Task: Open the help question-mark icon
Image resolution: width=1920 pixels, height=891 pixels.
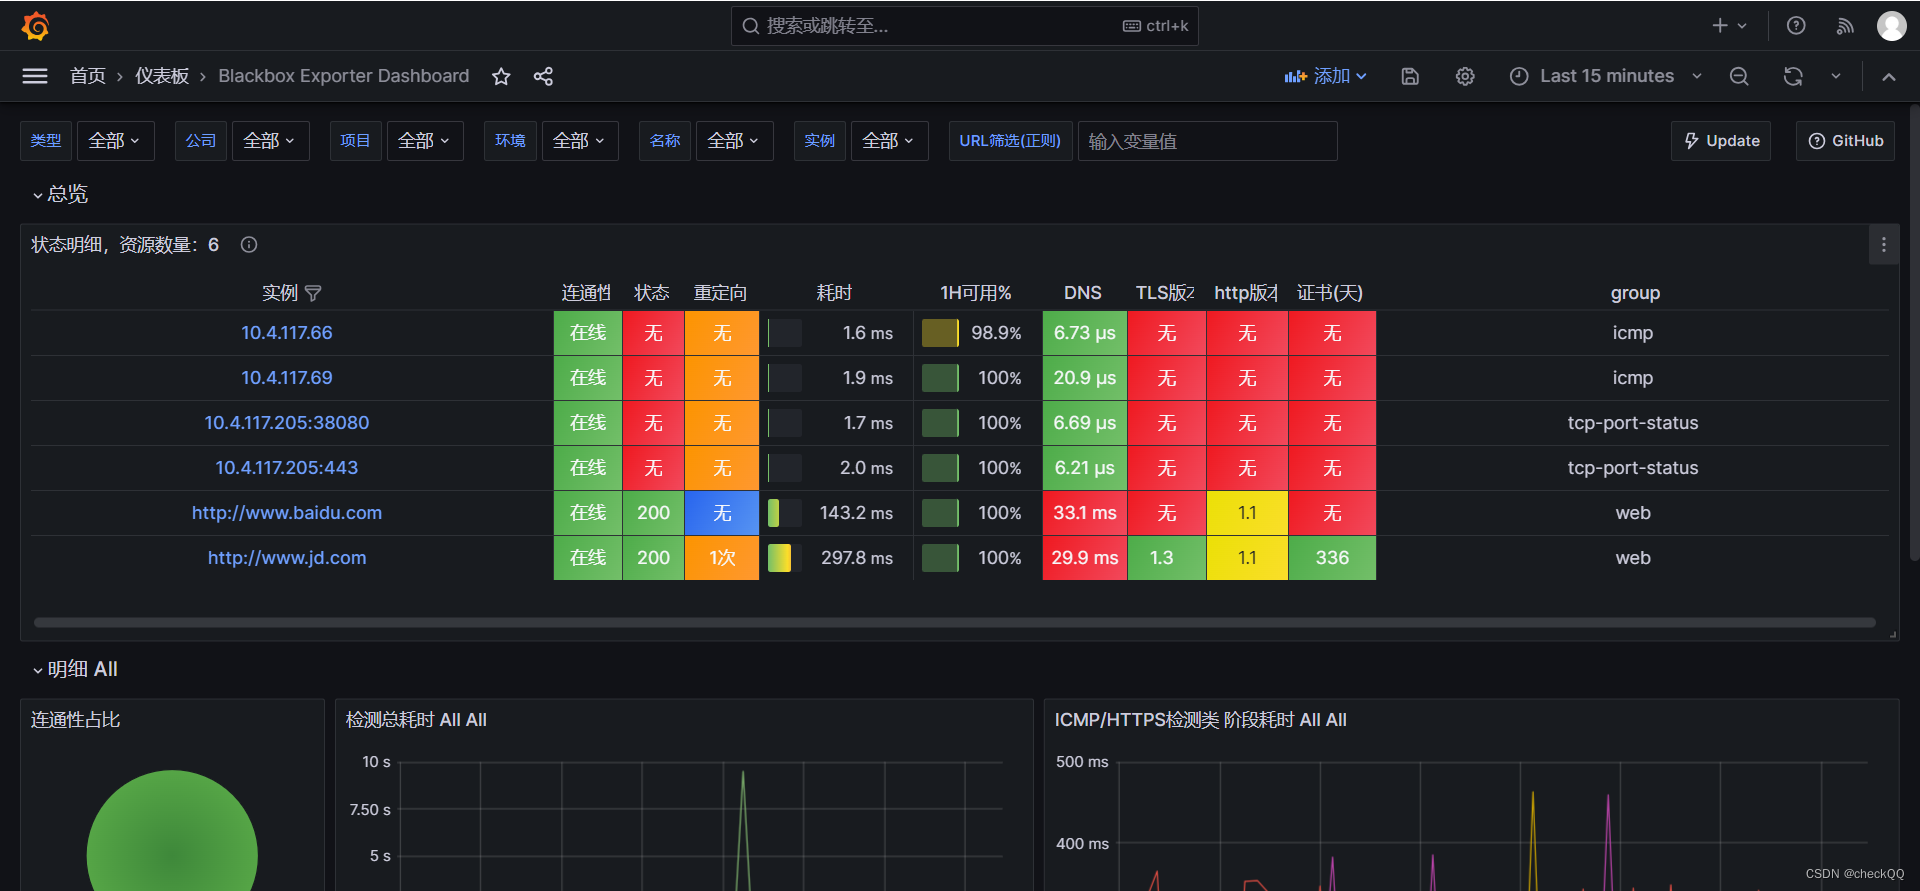Action: pyautogui.click(x=1796, y=26)
